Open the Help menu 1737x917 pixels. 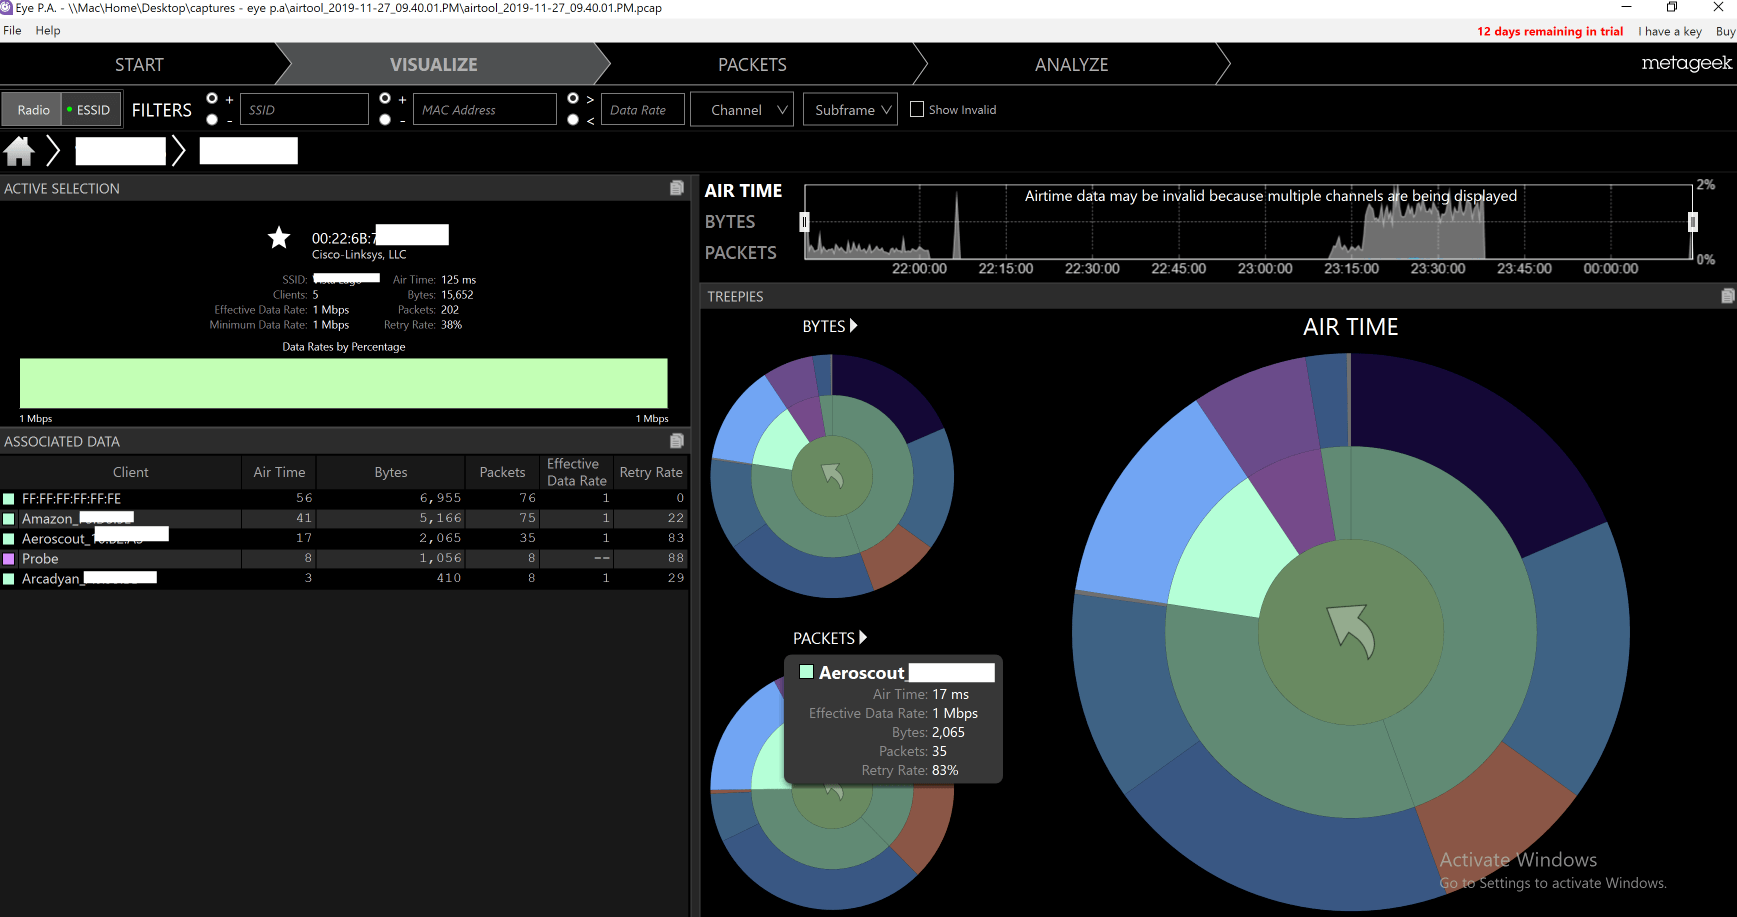click(x=48, y=30)
